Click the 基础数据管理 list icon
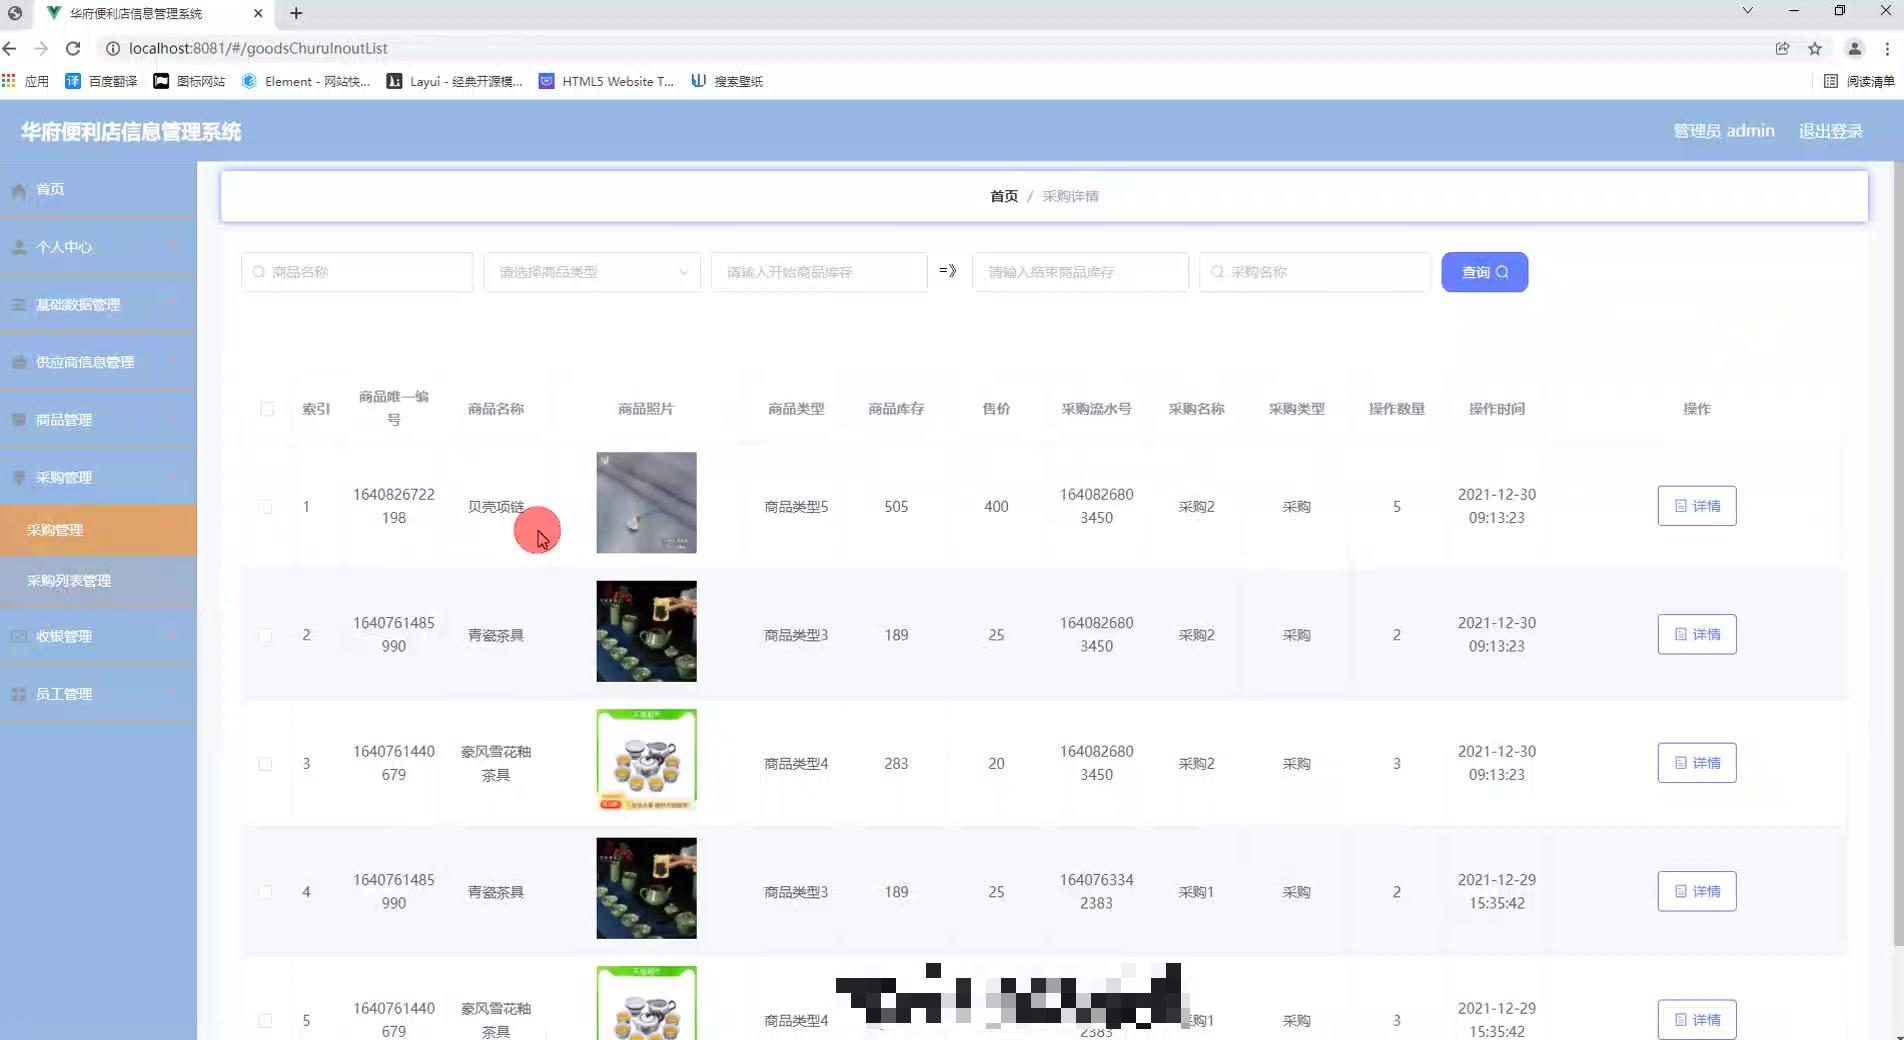The height and width of the screenshot is (1040, 1904). click(18, 305)
